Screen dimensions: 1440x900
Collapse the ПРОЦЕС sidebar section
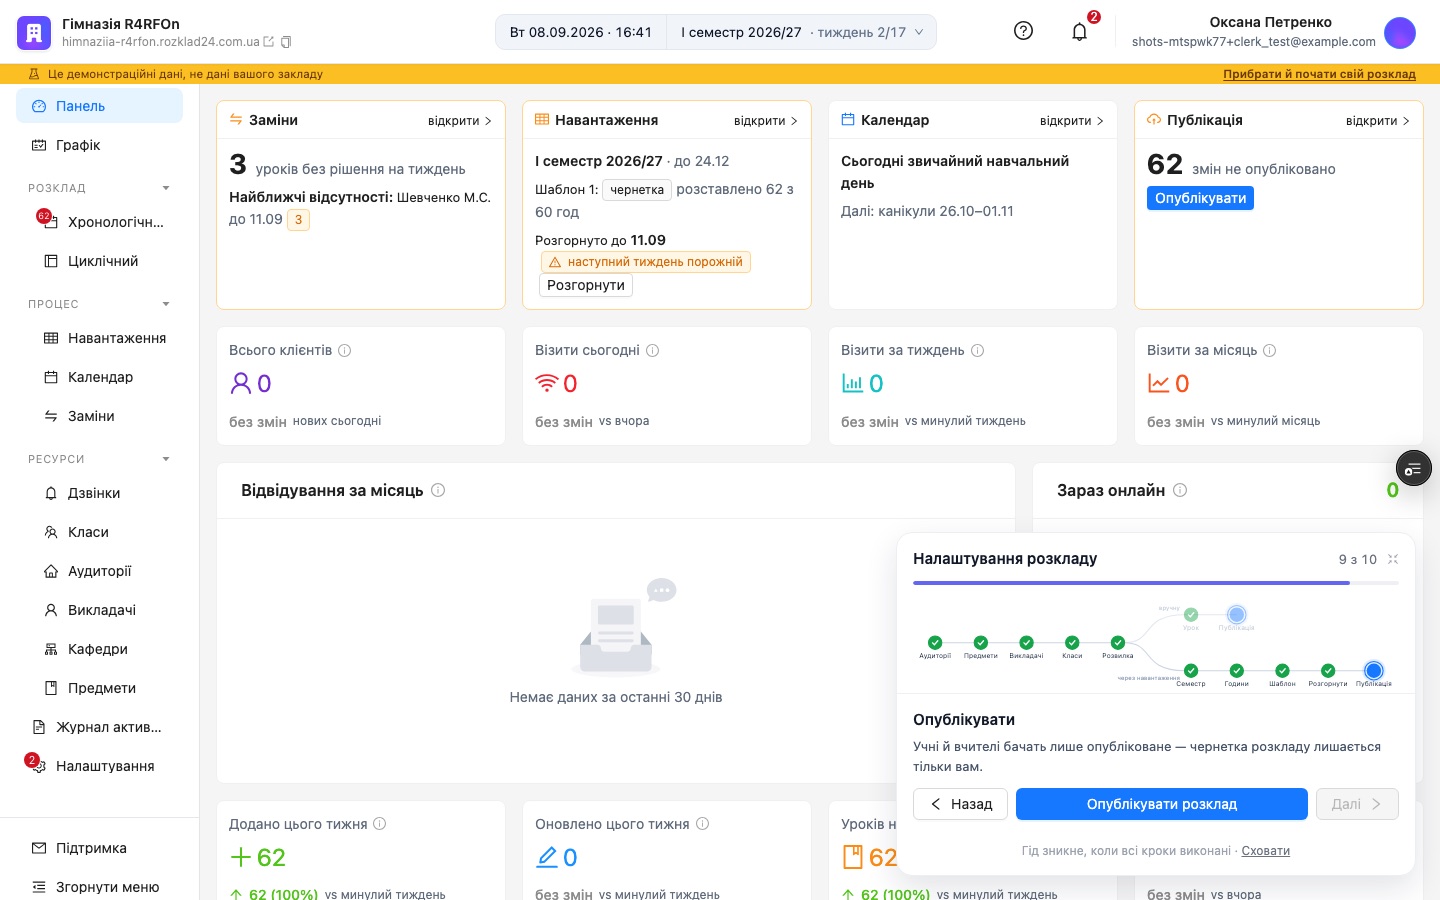click(166, 304)
